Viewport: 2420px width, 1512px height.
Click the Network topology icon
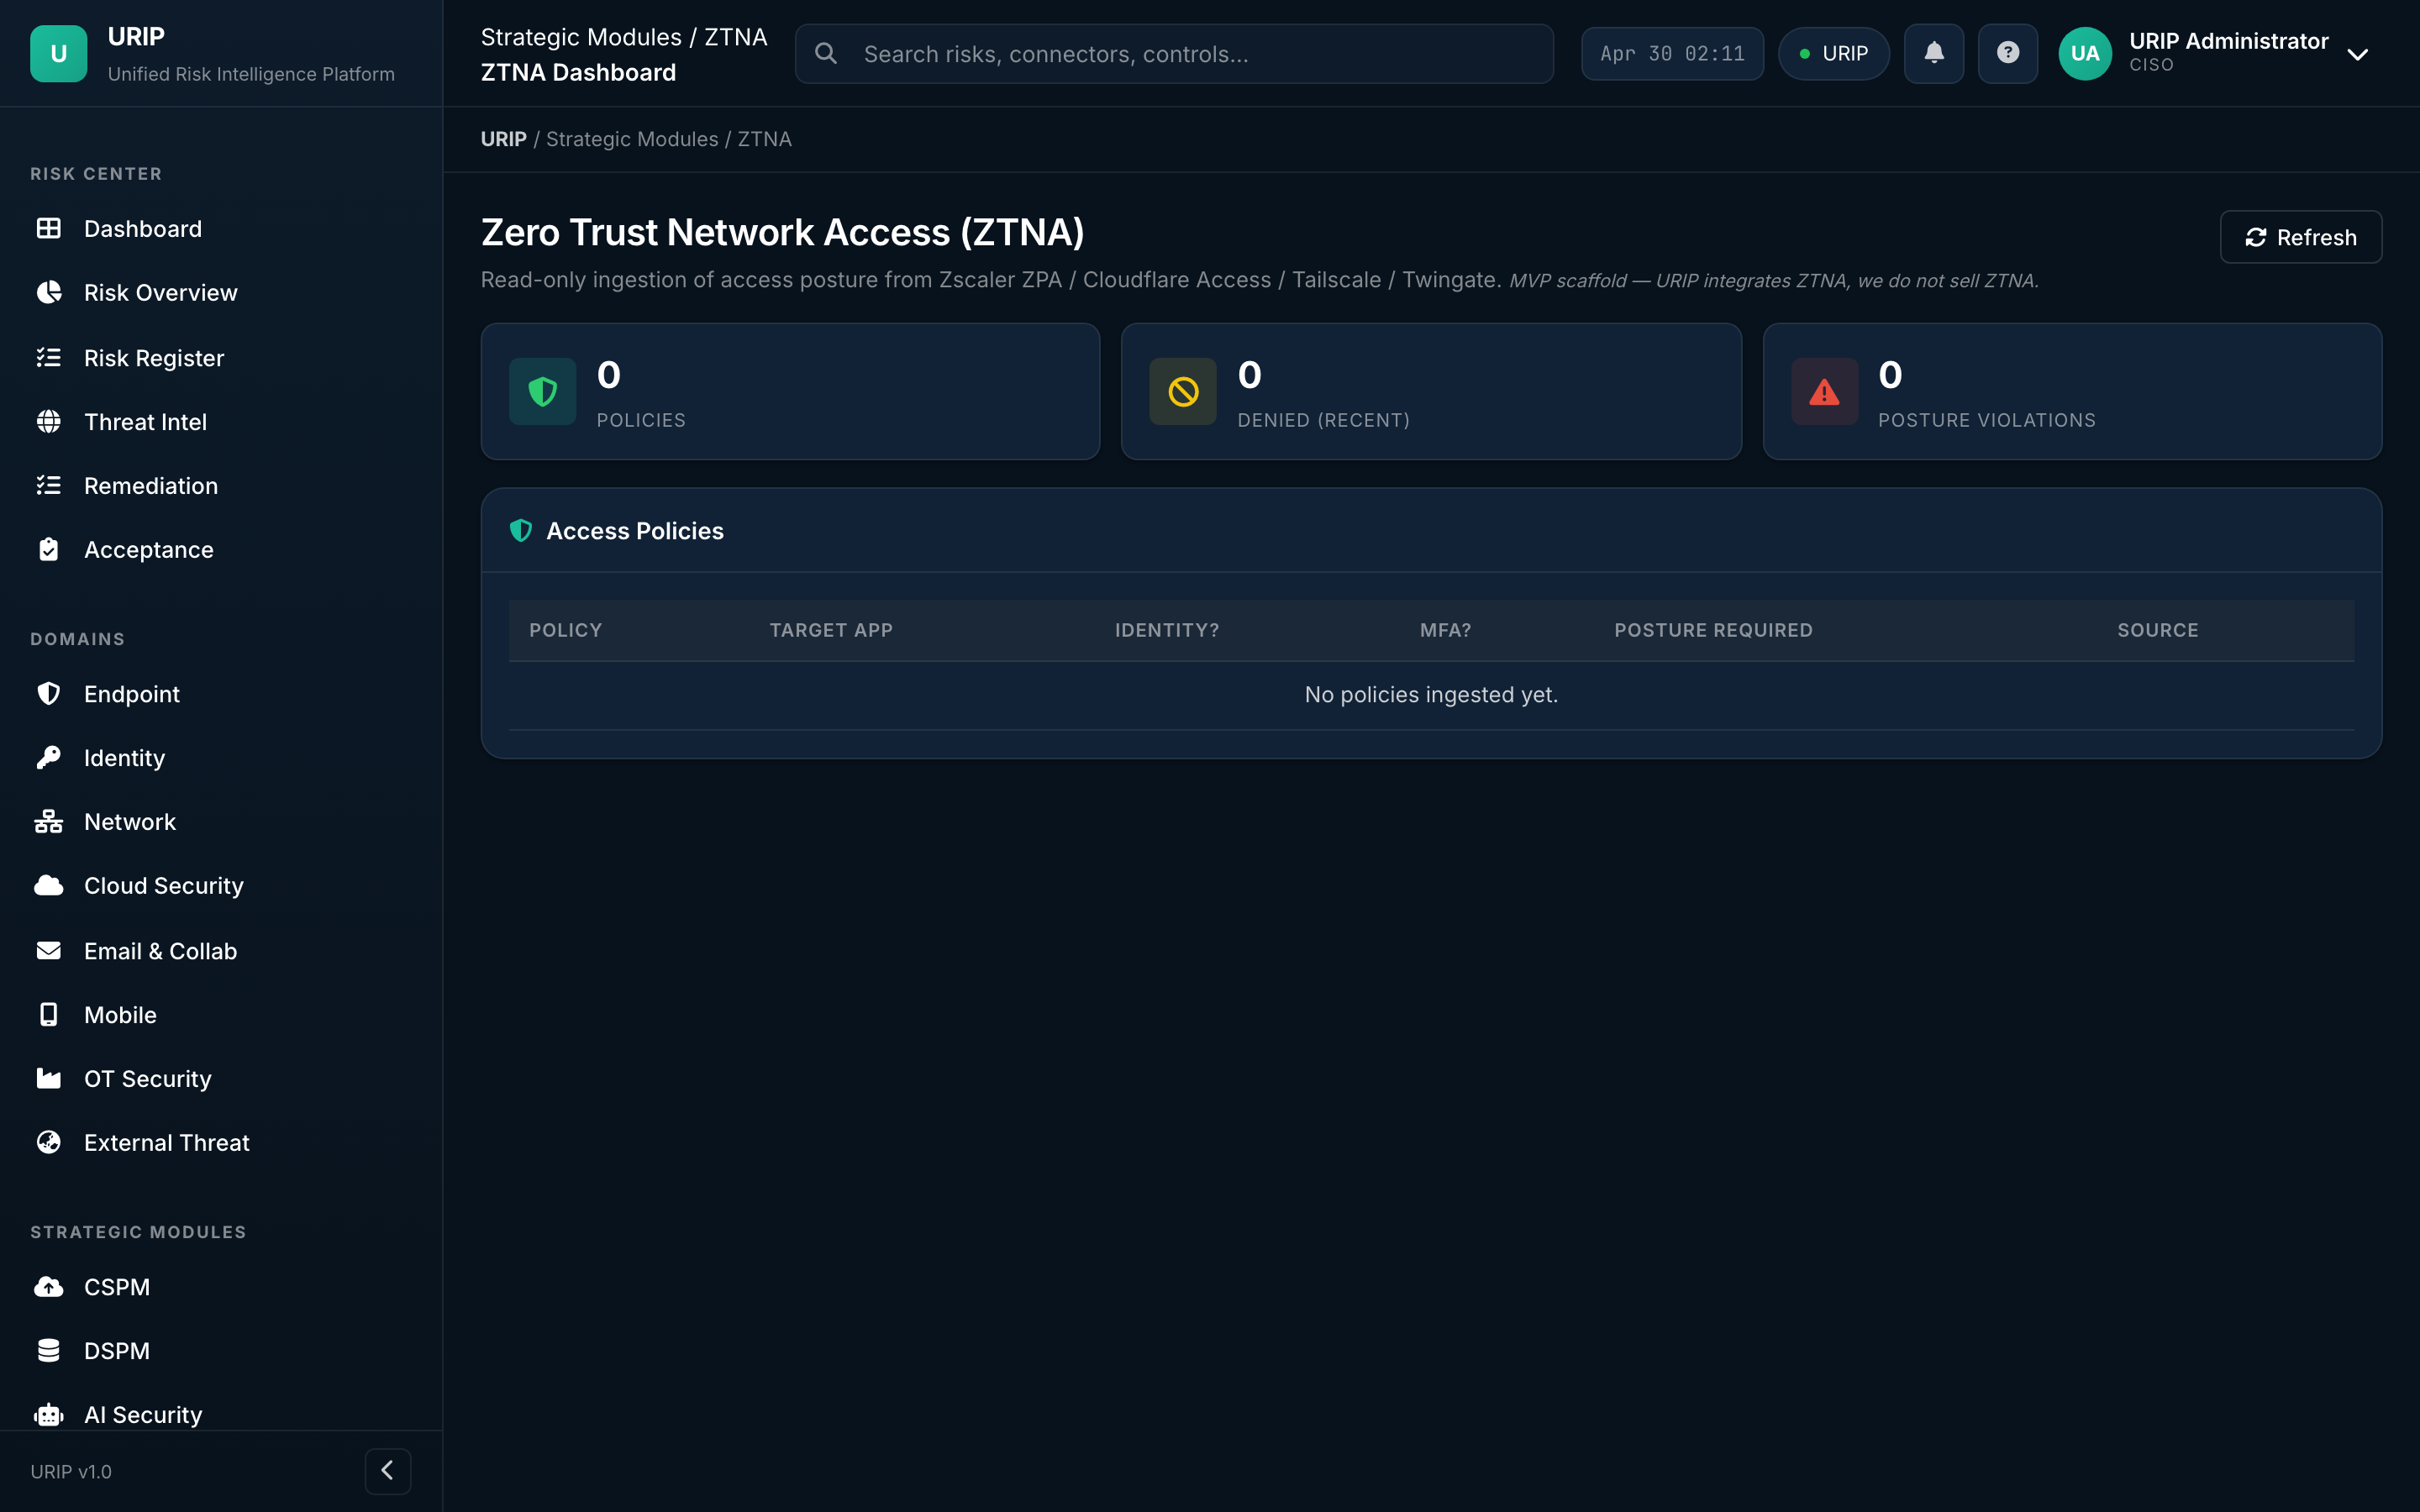click(x=48, y=822)
